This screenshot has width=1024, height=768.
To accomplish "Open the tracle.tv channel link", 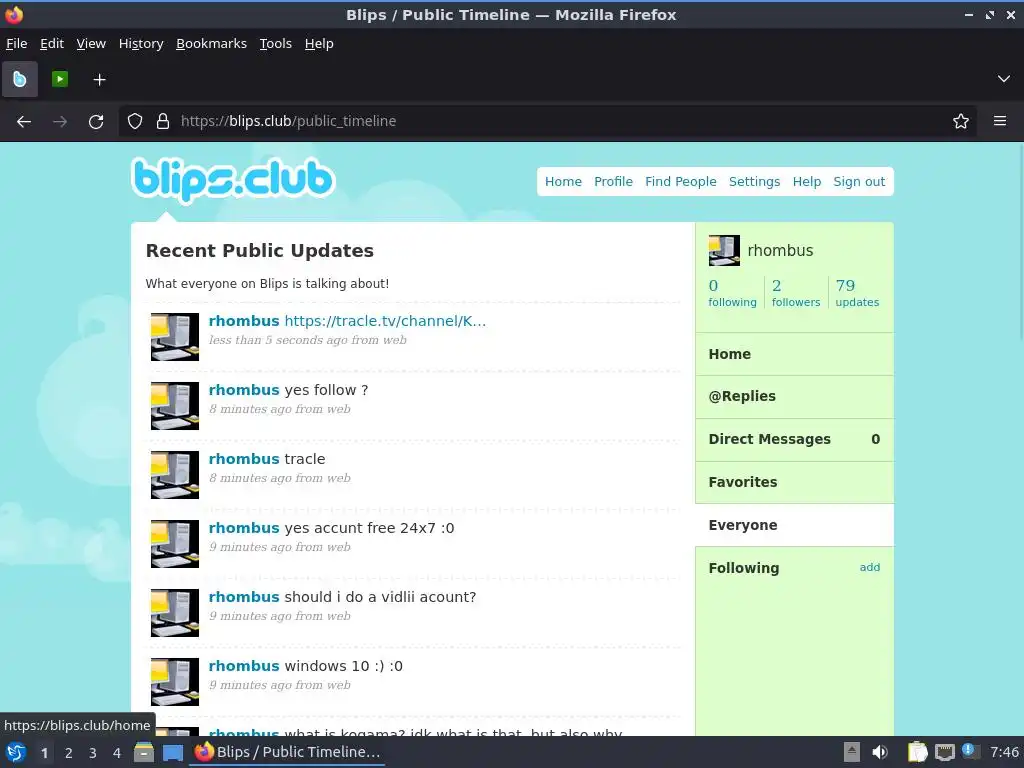I will tap(385, 321).
